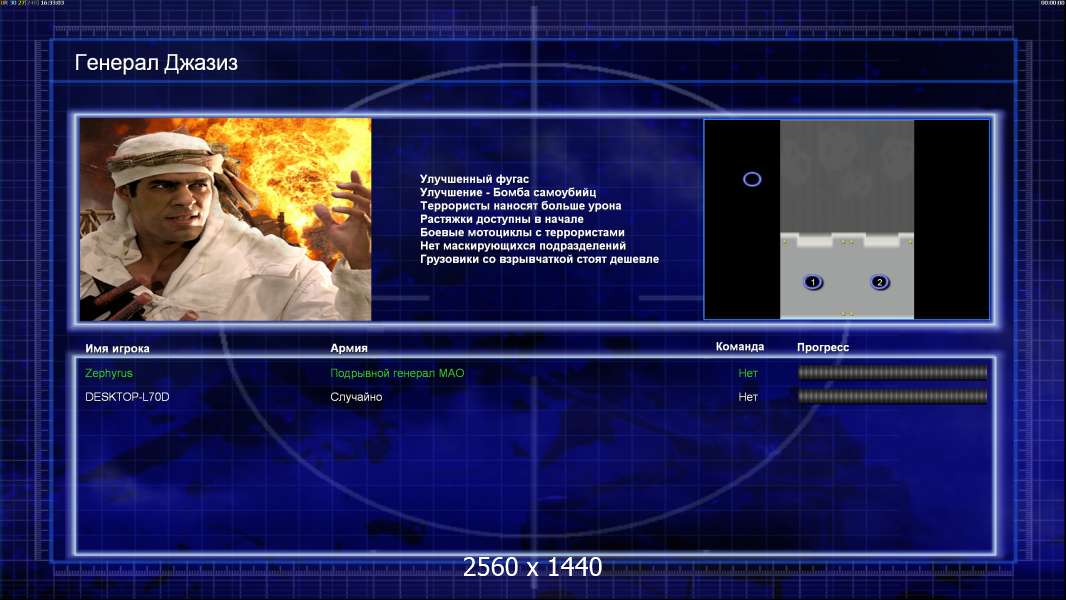The width and height of the screenshot is (1066, 600).
Task: Click the General Juhziz portrait image
Action: tap(226, 219)
